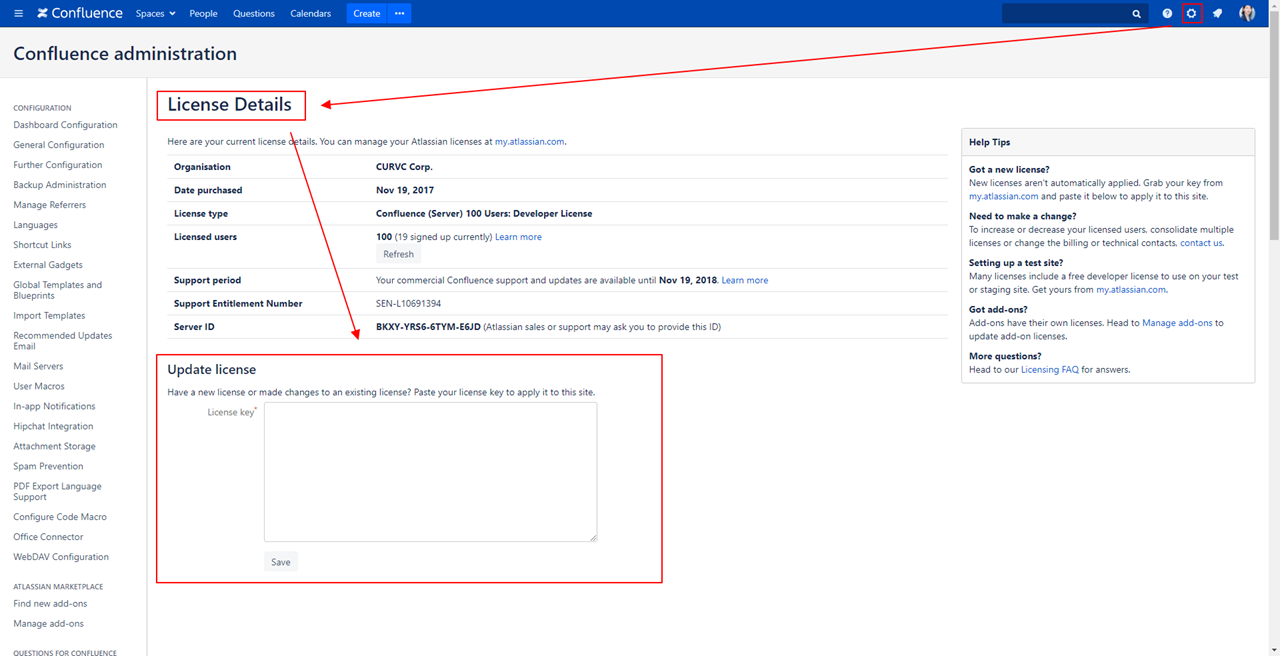Select Mail Servers in sidebar
Screen dimensions: 1280x656
point(38,366)
